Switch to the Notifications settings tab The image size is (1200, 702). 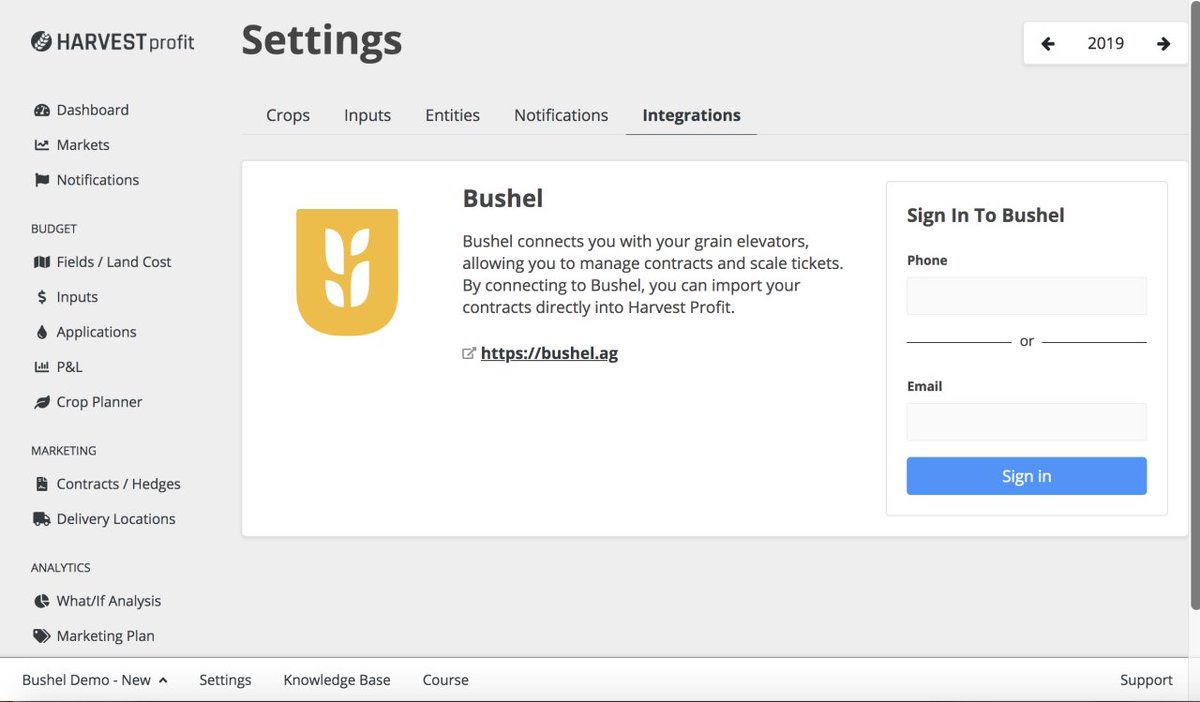[561, 115]
